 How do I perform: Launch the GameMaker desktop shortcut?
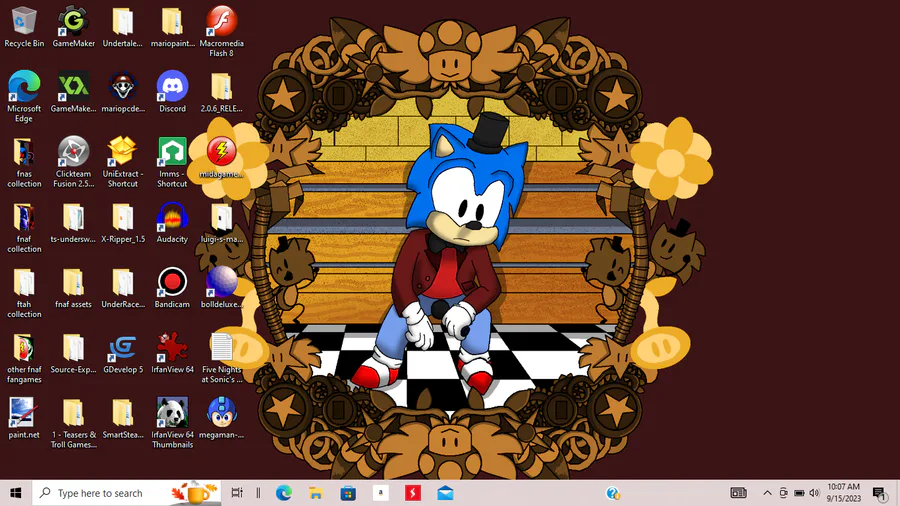point(73,28)
